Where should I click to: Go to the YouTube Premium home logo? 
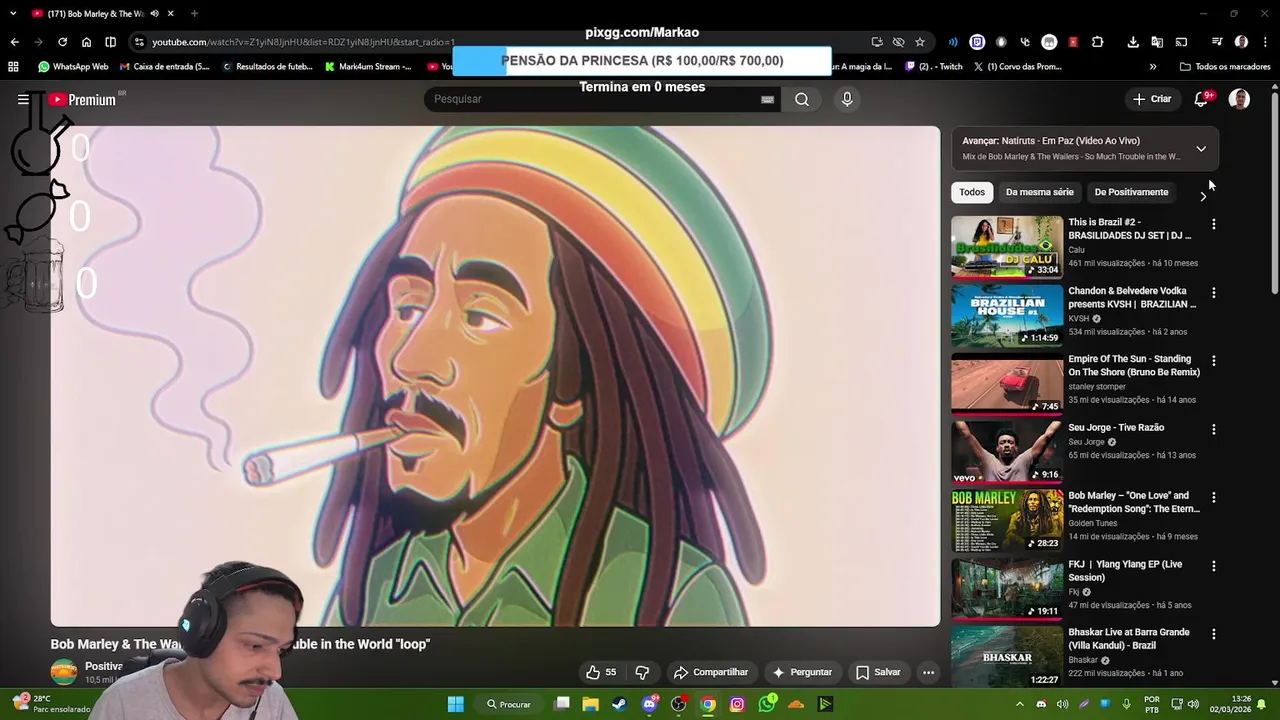(83, 99)
